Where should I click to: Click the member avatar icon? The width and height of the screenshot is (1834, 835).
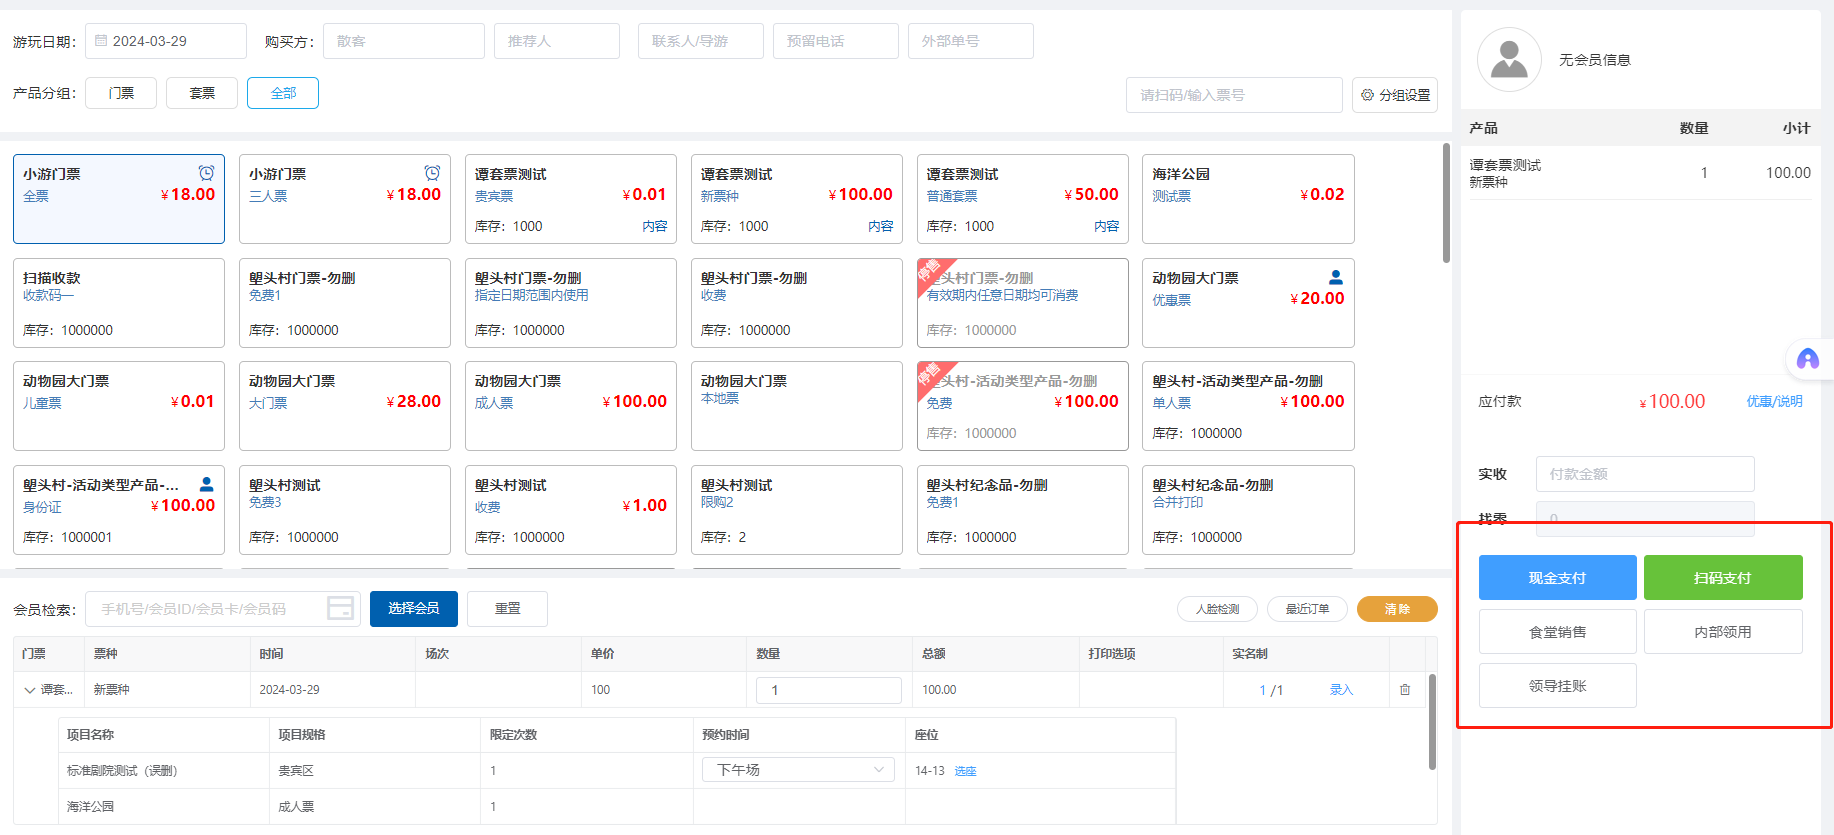pos(1509,60)
